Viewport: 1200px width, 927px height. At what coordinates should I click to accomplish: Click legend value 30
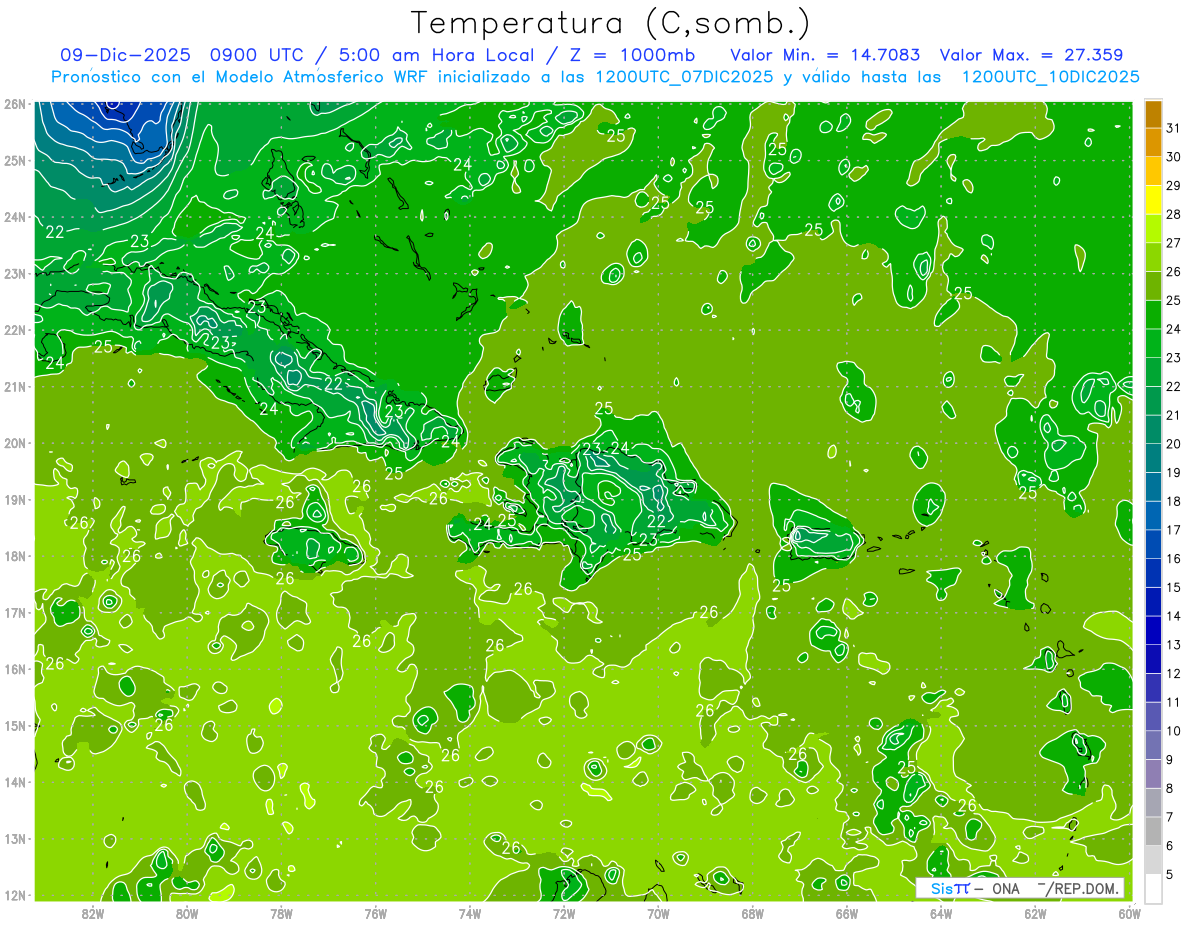[x=1173, y=157]
